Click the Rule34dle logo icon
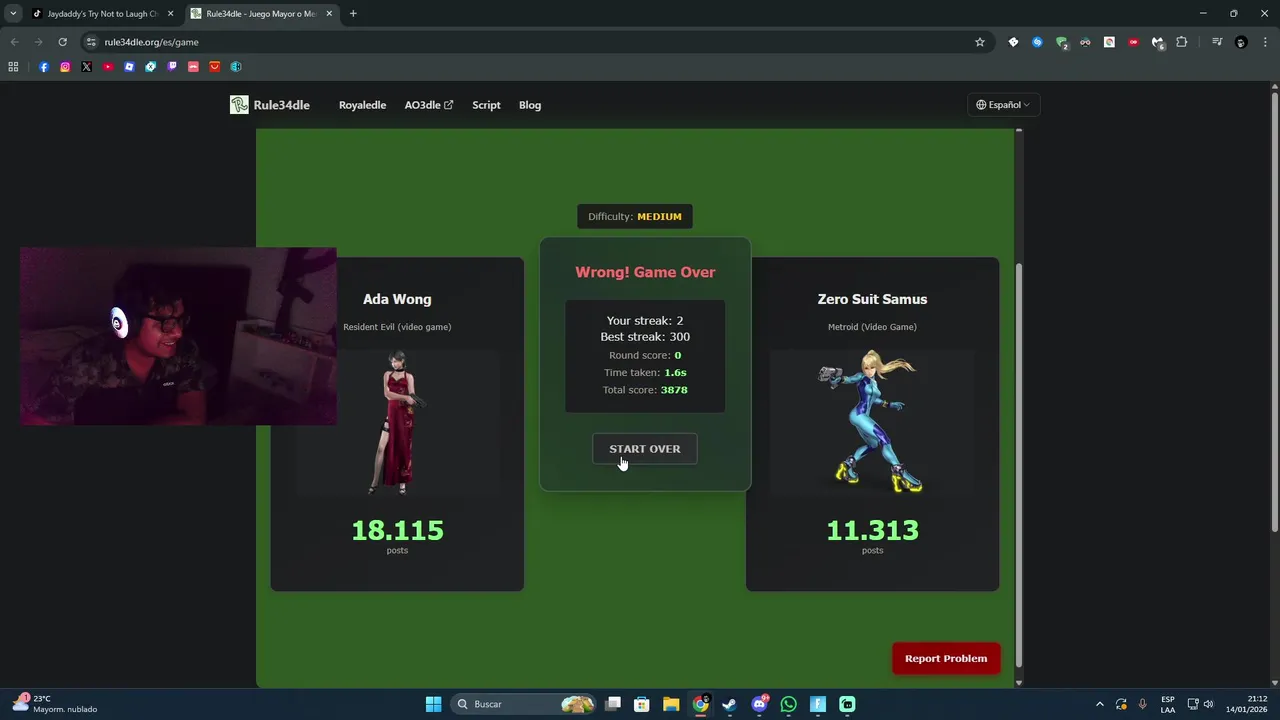Screen dimensions: 1280x720 point(239,105)
